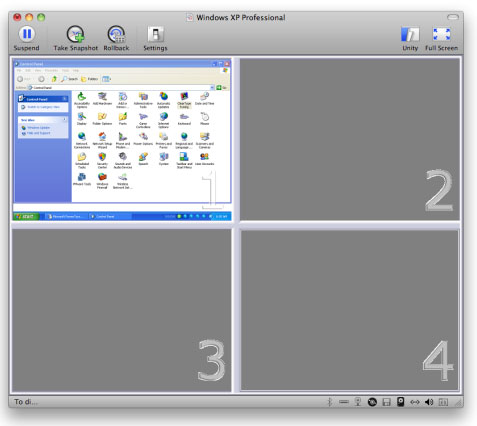Open the Tools menu in Control Panel
The width and height of the screenshot is (477, 426).
(x=65, y=71)
